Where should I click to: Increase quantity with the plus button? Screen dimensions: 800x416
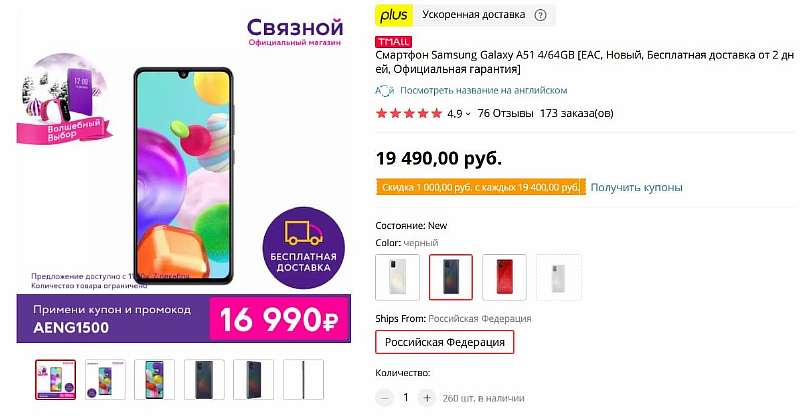point(428,398)
